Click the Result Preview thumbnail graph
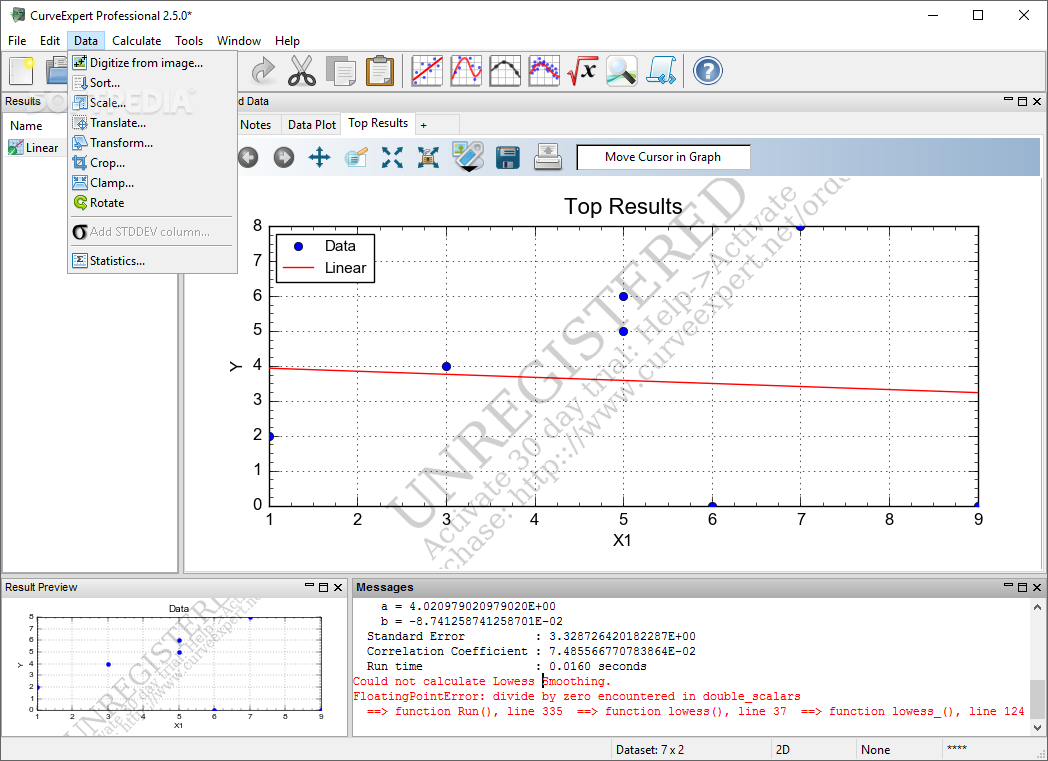The image size is (1048, 761). point(175,667)
